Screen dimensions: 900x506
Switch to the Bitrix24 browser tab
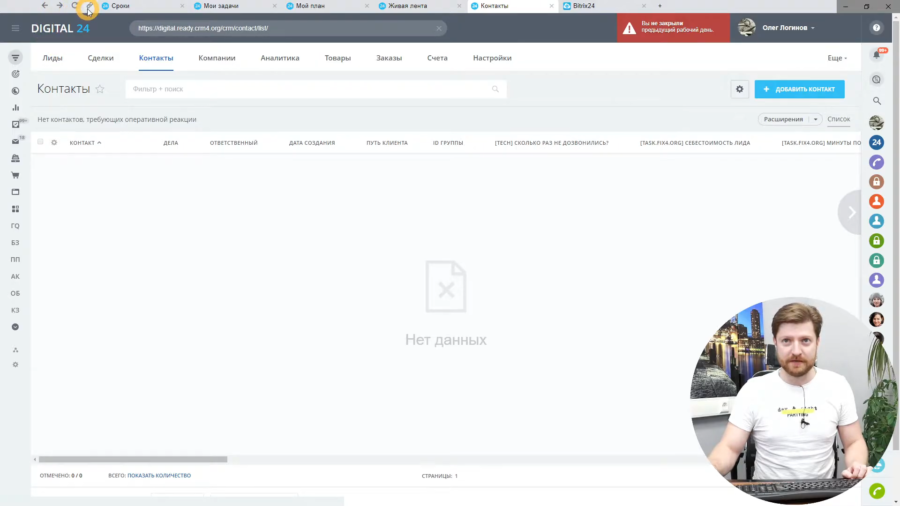606,6
